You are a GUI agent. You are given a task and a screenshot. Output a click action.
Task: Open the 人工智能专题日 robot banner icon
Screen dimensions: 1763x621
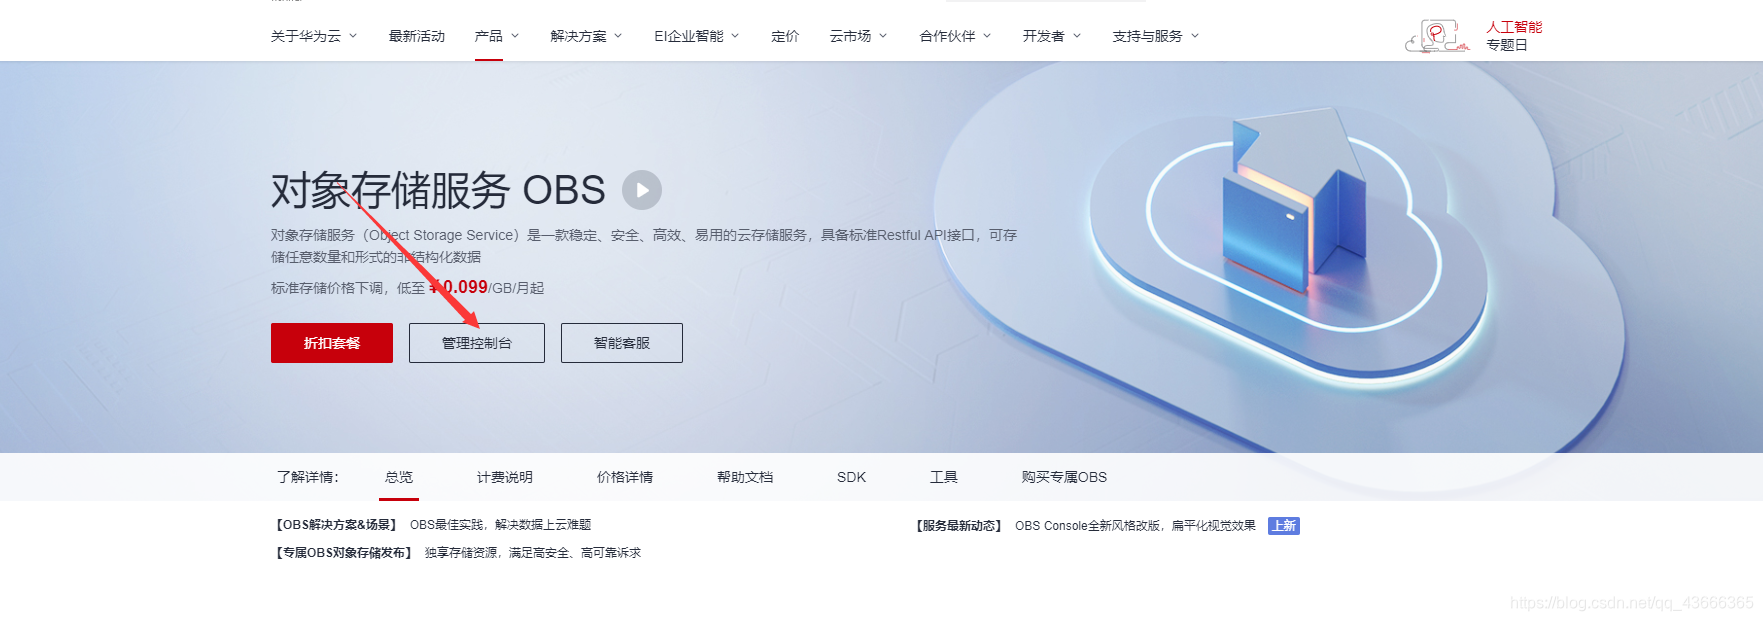coord(1438,36)
